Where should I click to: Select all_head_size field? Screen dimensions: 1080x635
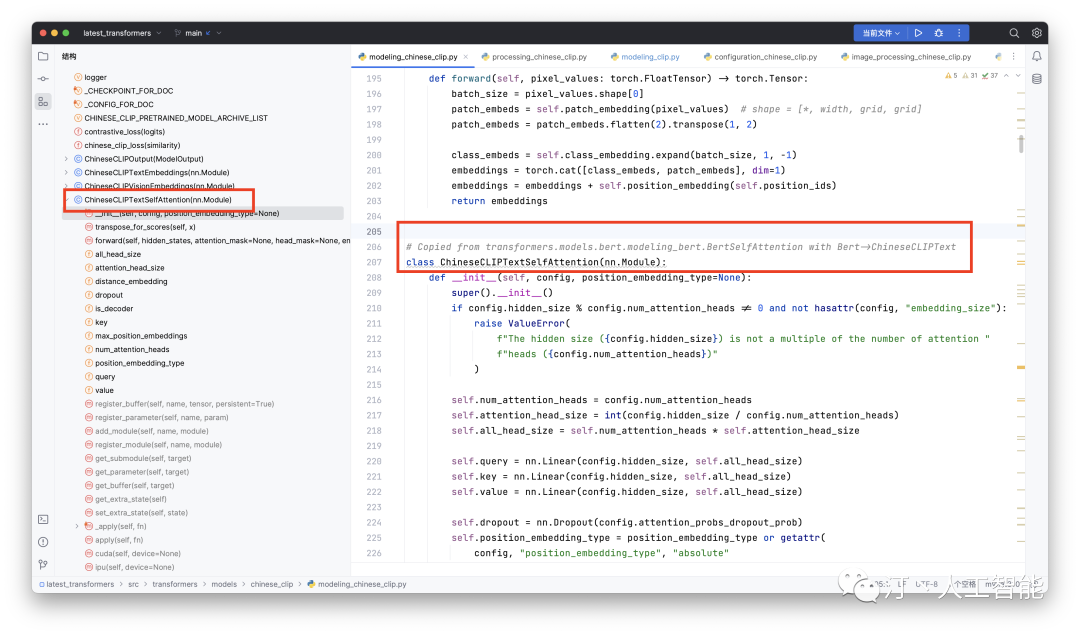click(117, 254)
